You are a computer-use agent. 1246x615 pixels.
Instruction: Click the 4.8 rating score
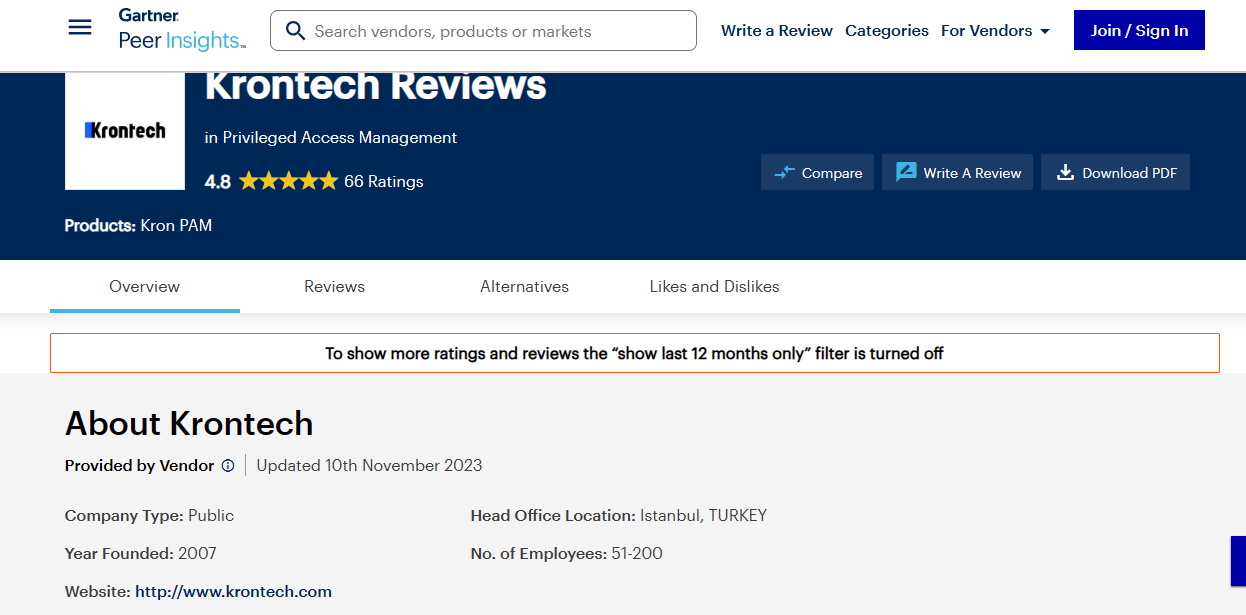pos(218,182)
